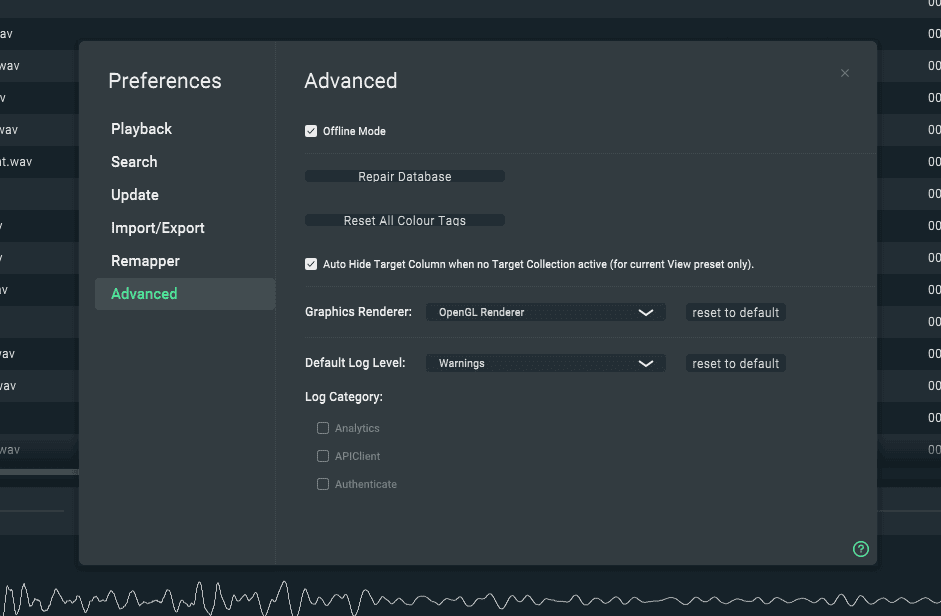
Task: Click the chevron arrow beside Warnings
Action: [646, 363]
